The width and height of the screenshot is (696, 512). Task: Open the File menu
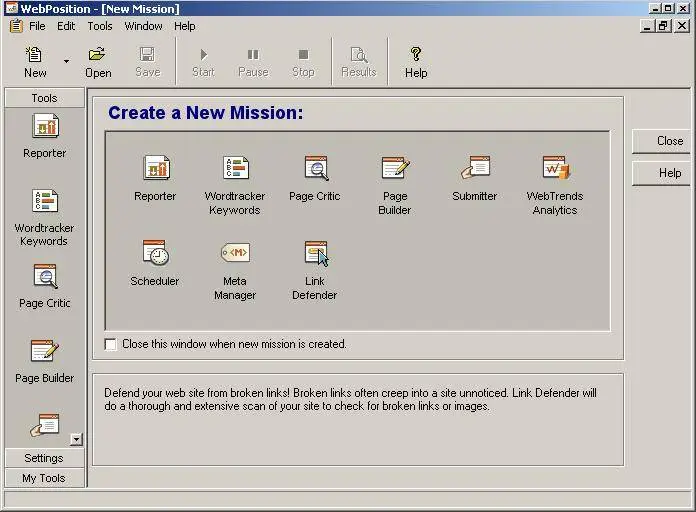37,26
